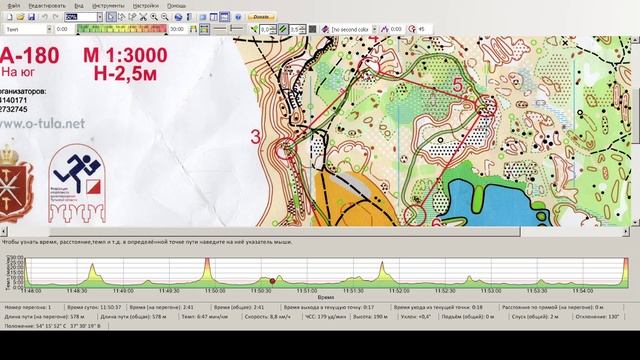Zoom in with the magnifier plus
Viewport: 640px width, 360px height.
click(154, 17)
